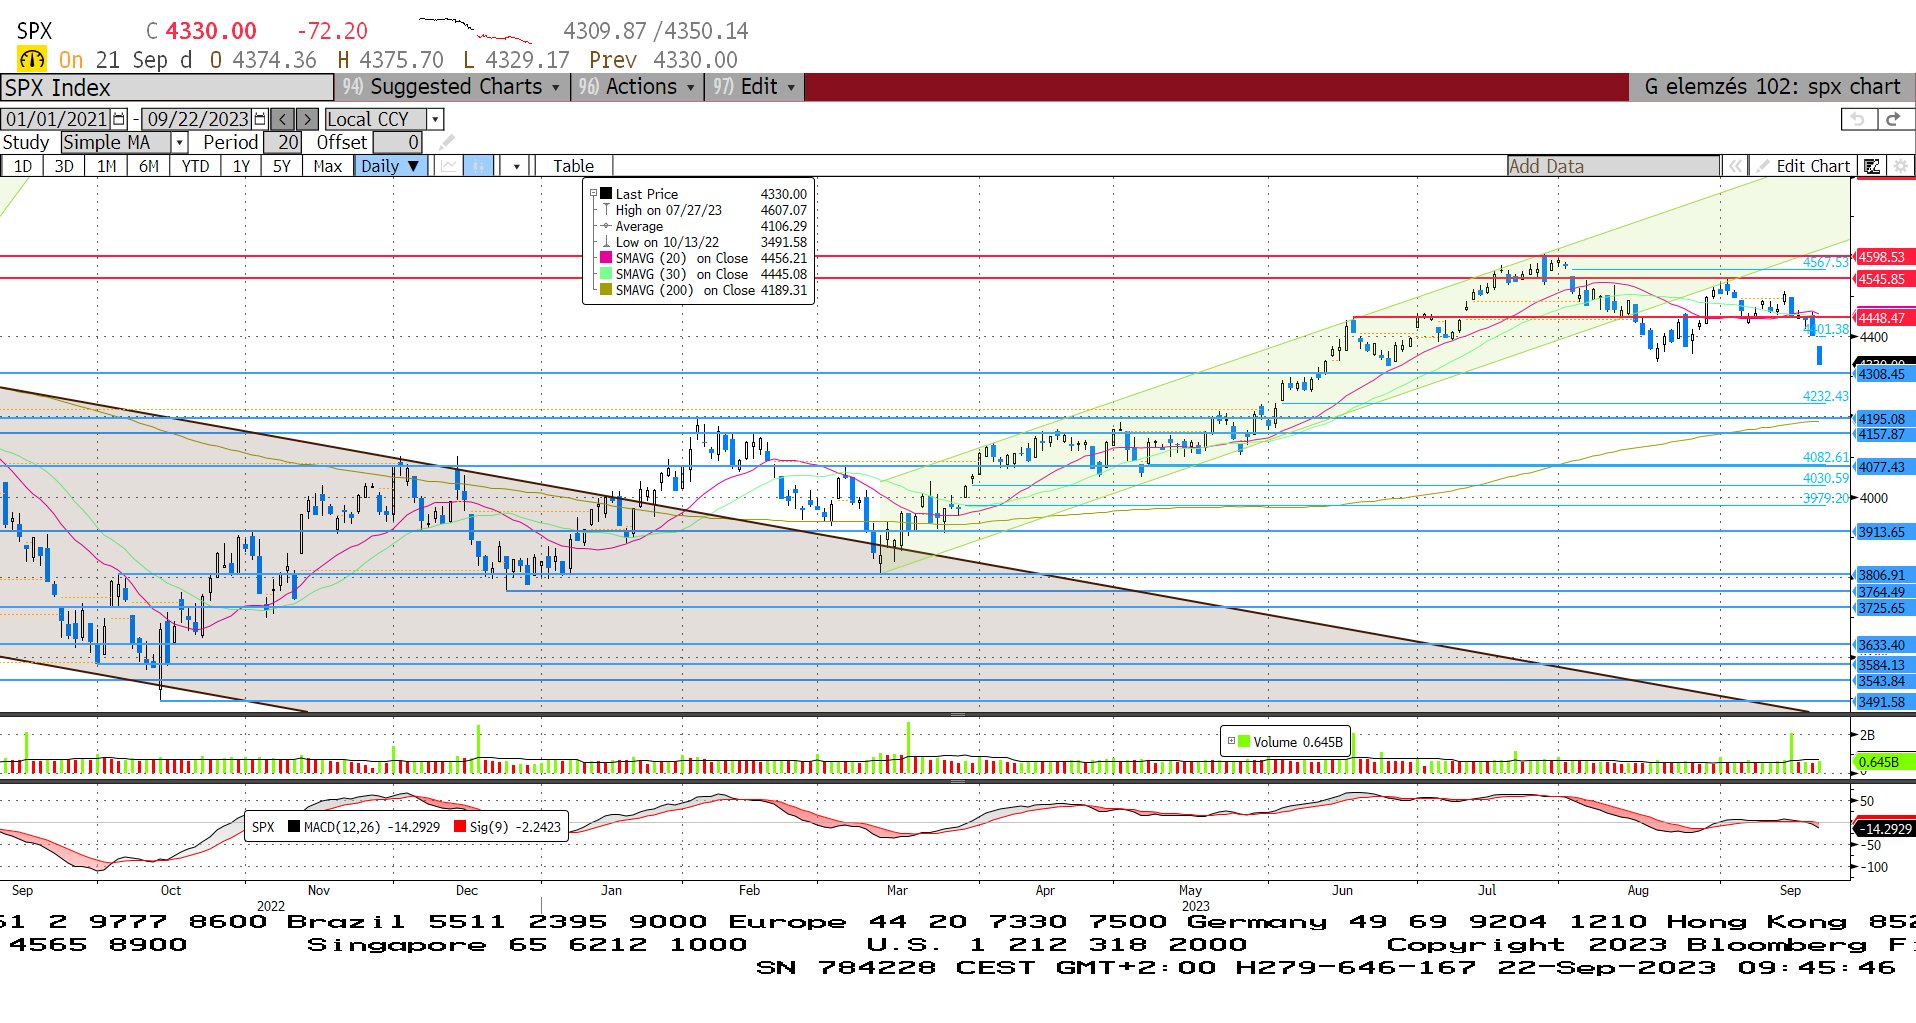Click the redo arrow button
The width and height of the screenshot is (1916, 1023).
1893,119
